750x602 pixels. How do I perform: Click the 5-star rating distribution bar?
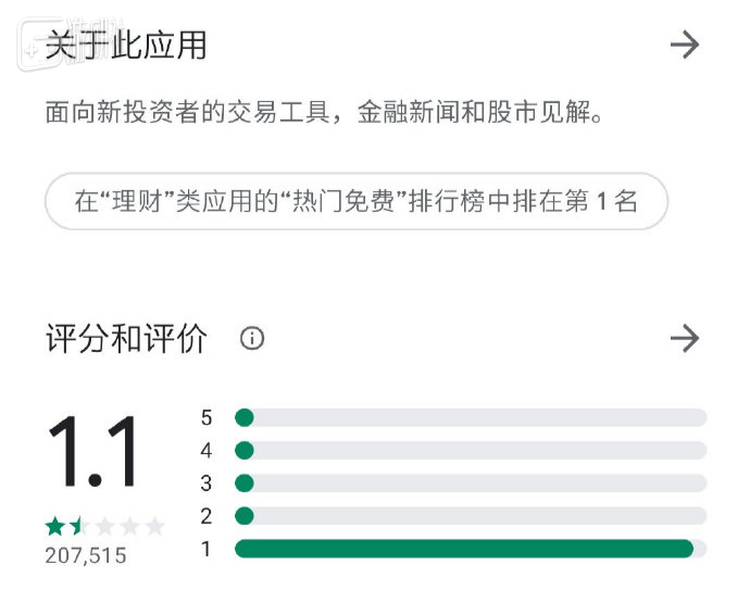pyautogui.click(x=470, y=417)
